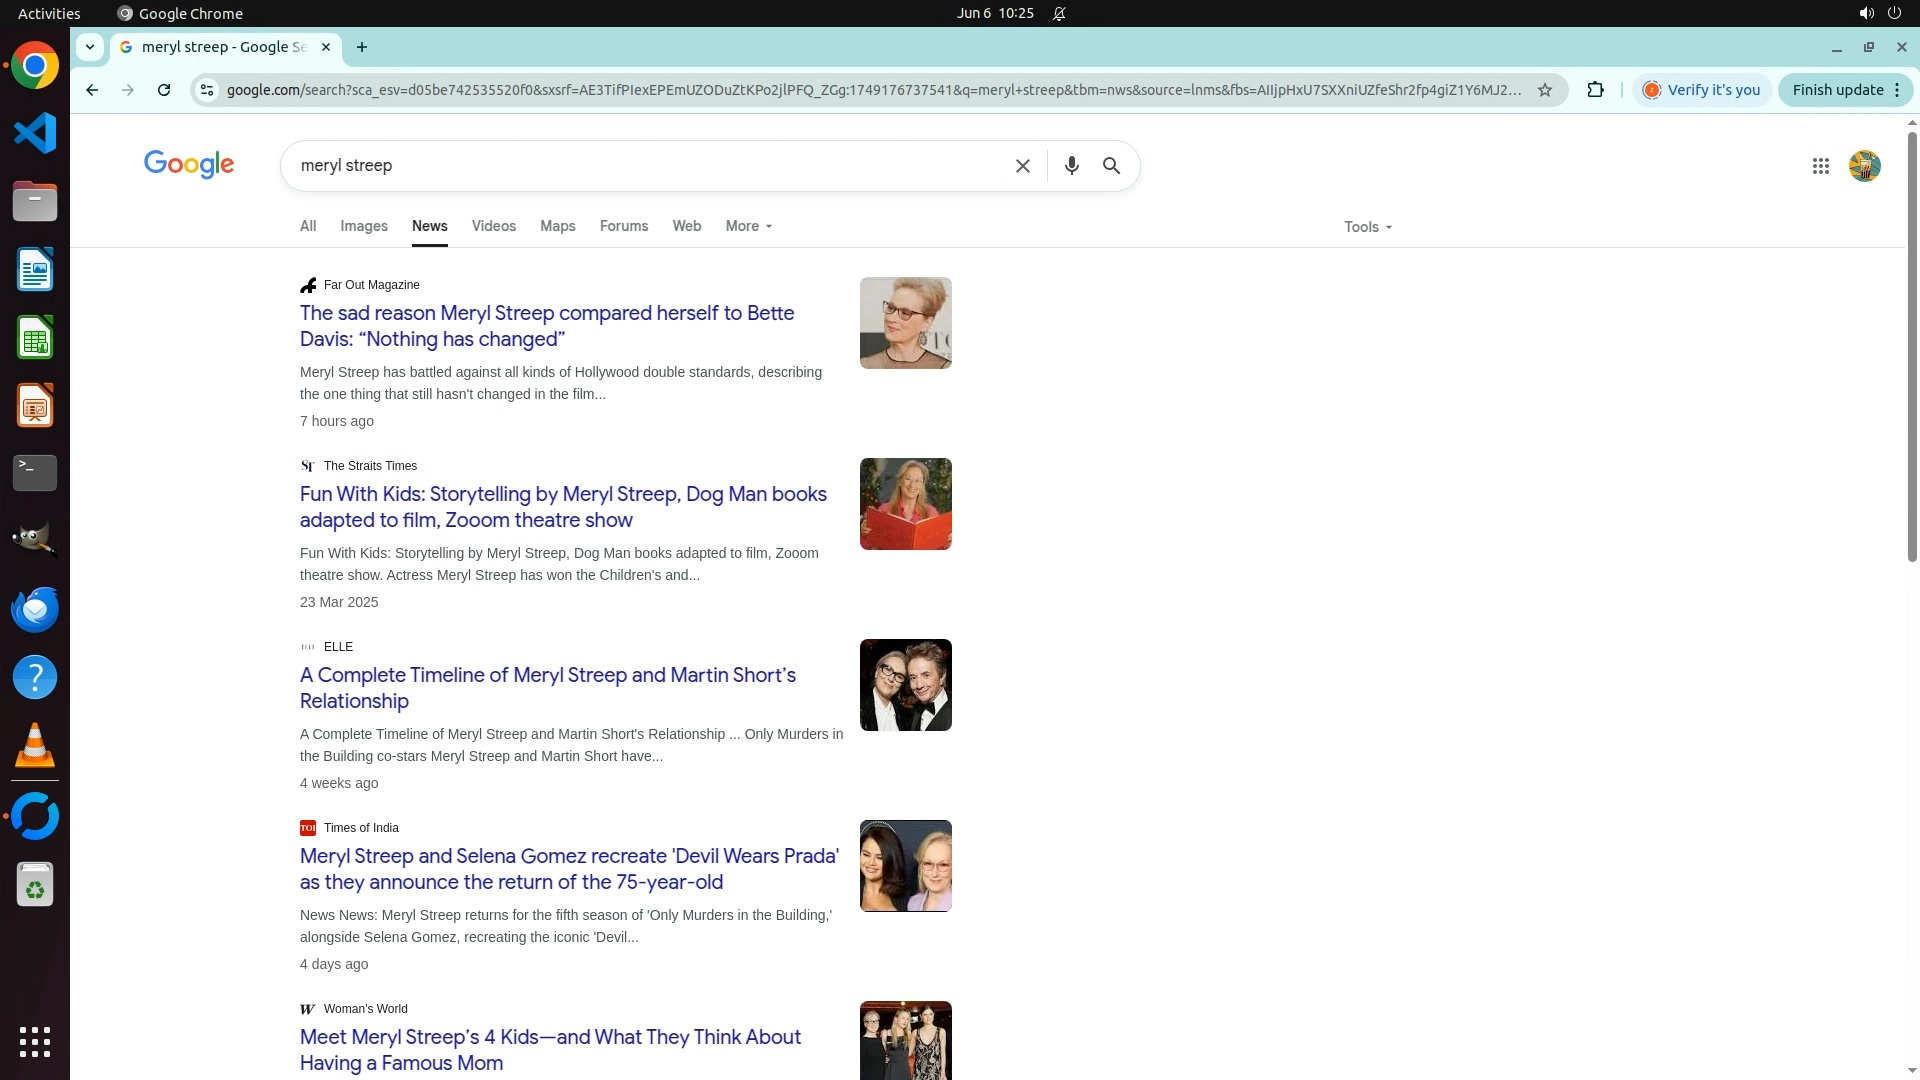Toggle notifications bell in top bar
Viewport: 1920px width, 1080px height.
1059,14
